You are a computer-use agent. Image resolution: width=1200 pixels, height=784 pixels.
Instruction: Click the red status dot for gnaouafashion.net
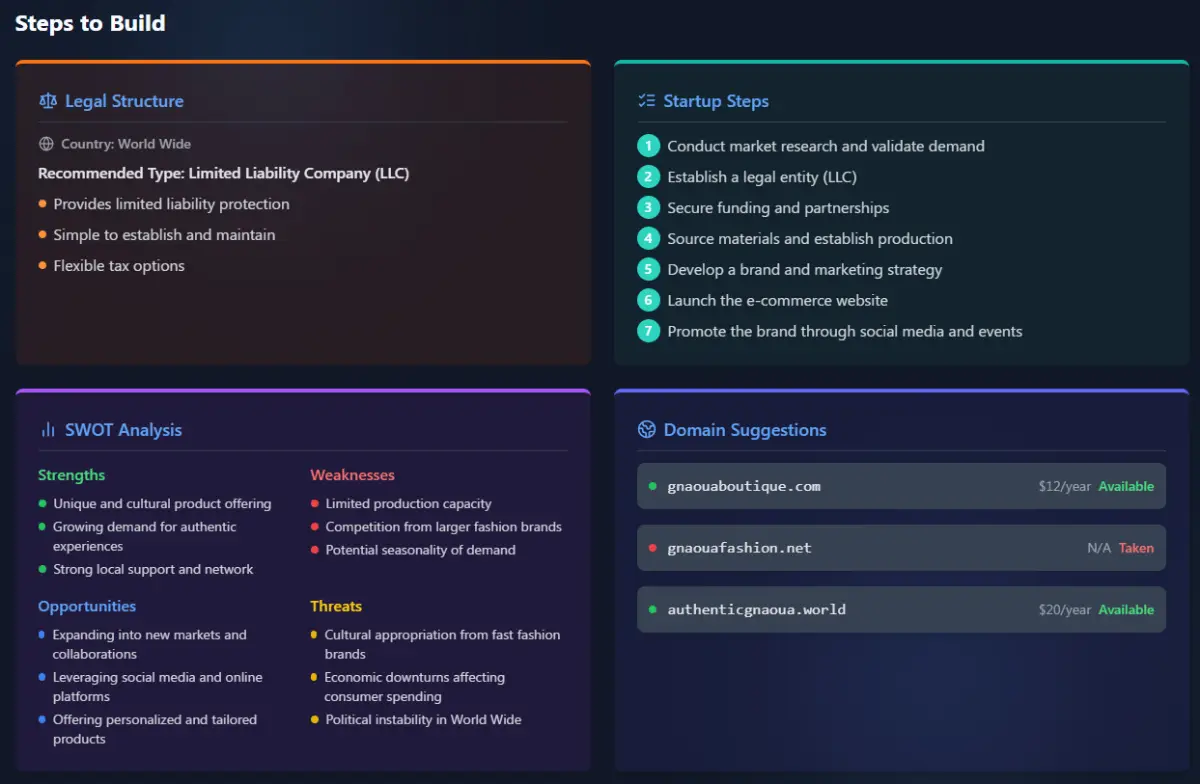(x=653, y=548)
